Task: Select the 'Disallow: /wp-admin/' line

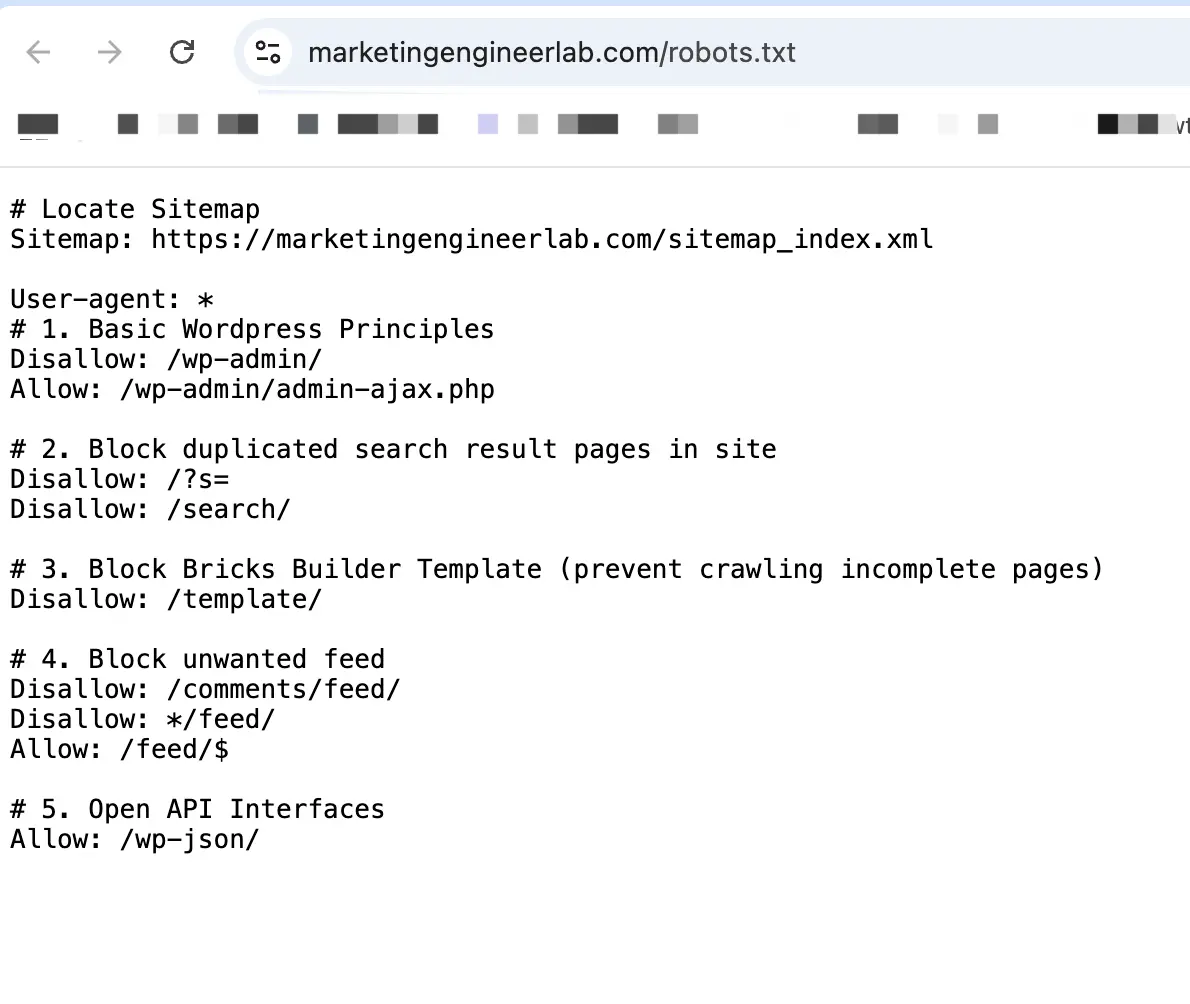Action: click(165, 359)
